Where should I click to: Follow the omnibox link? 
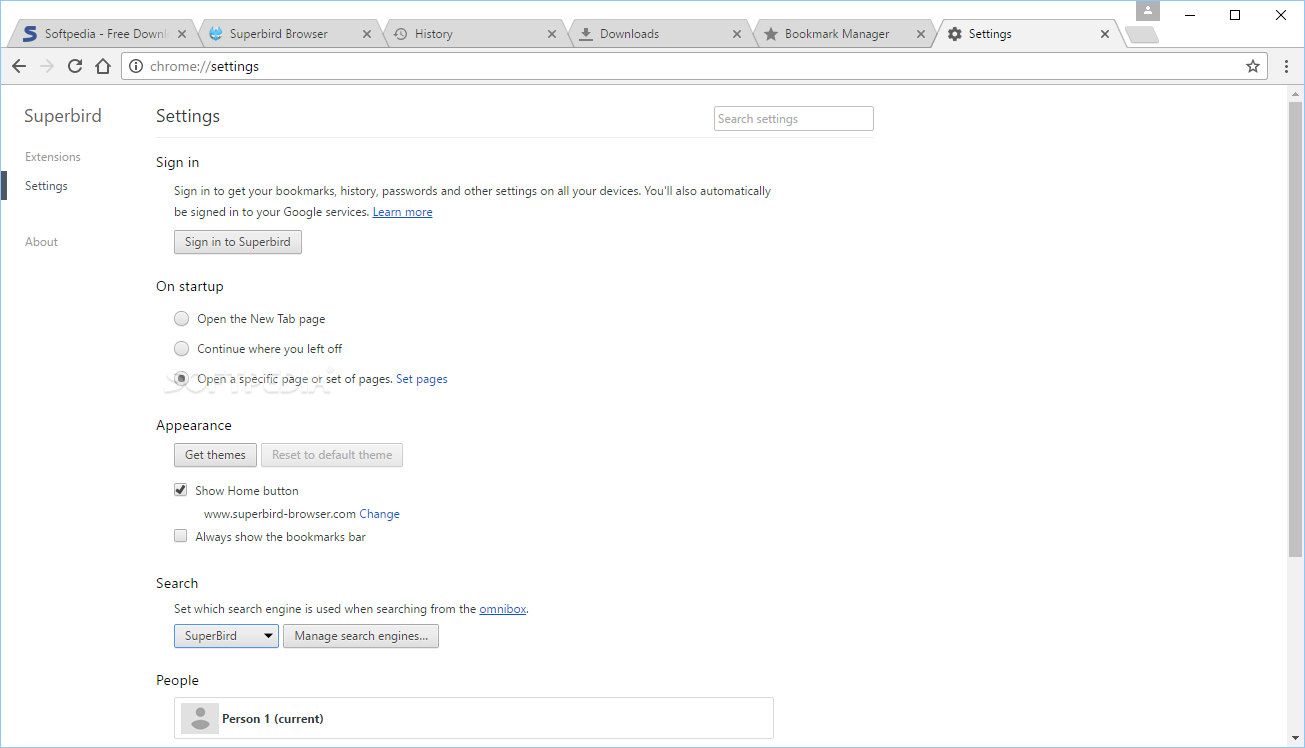(503, 609)
